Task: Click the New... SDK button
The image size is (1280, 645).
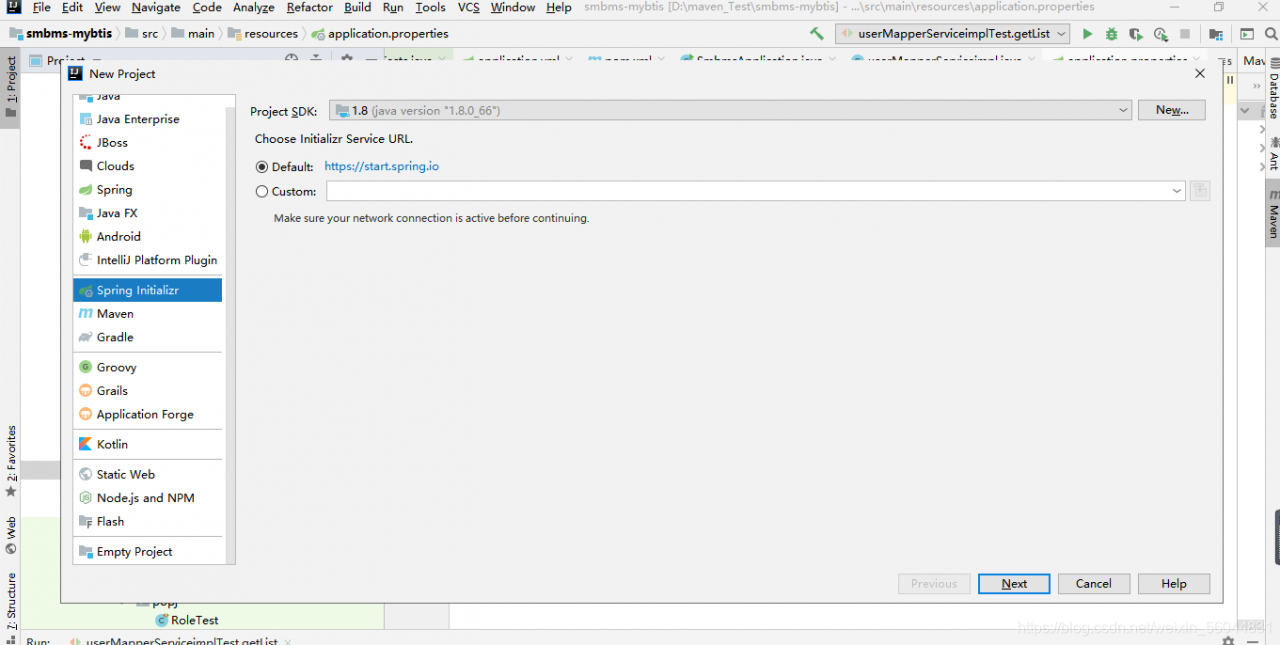Action: pos(1171,110)
